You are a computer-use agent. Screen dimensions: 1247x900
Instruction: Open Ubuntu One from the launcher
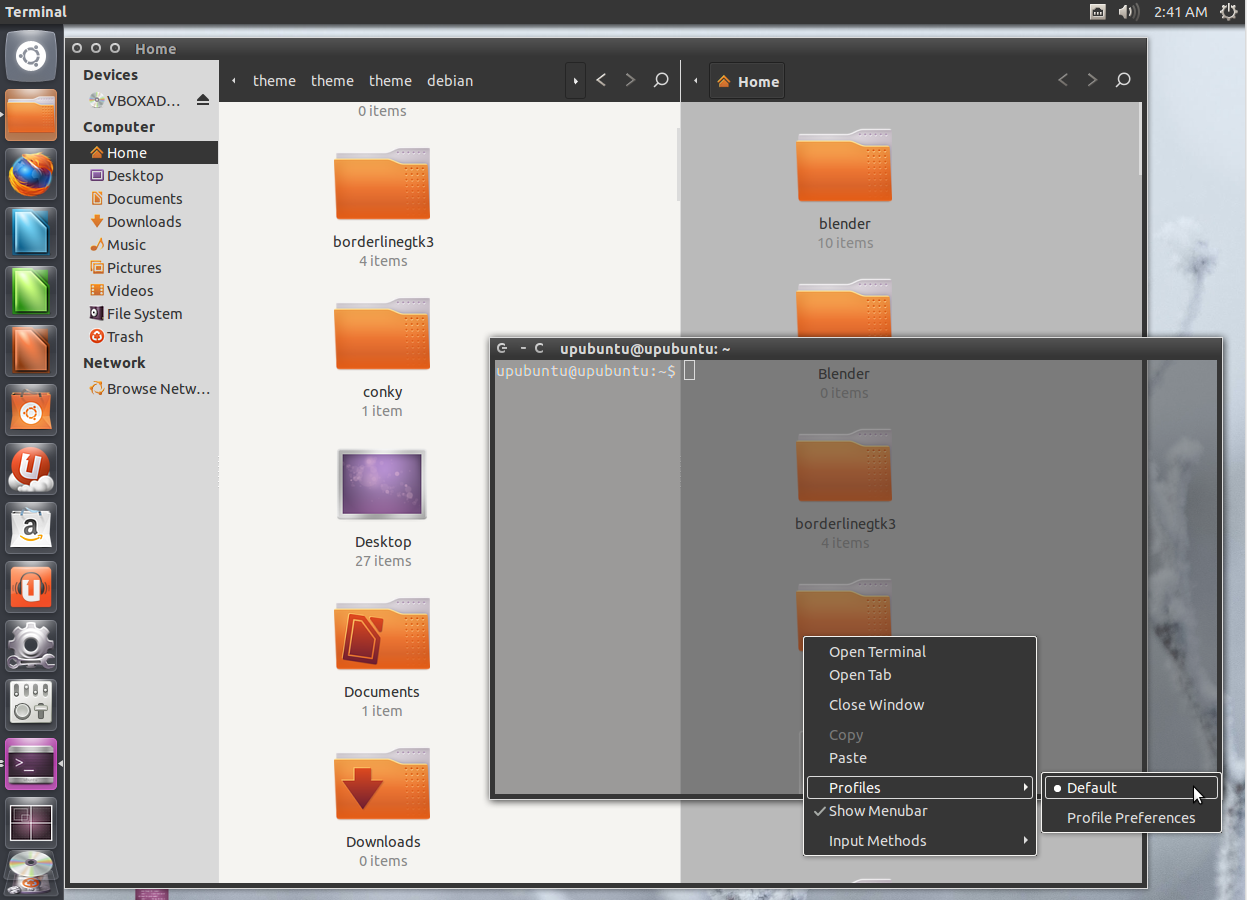click(31, 469)
